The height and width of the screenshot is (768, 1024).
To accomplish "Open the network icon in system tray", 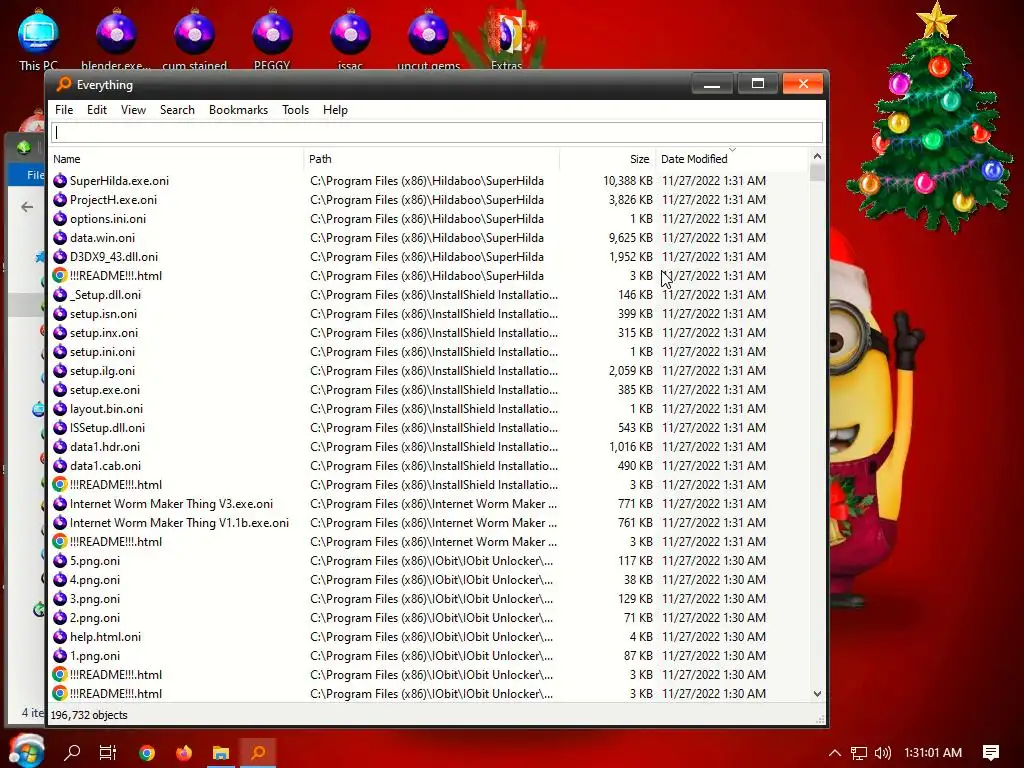I will [859, 753].
